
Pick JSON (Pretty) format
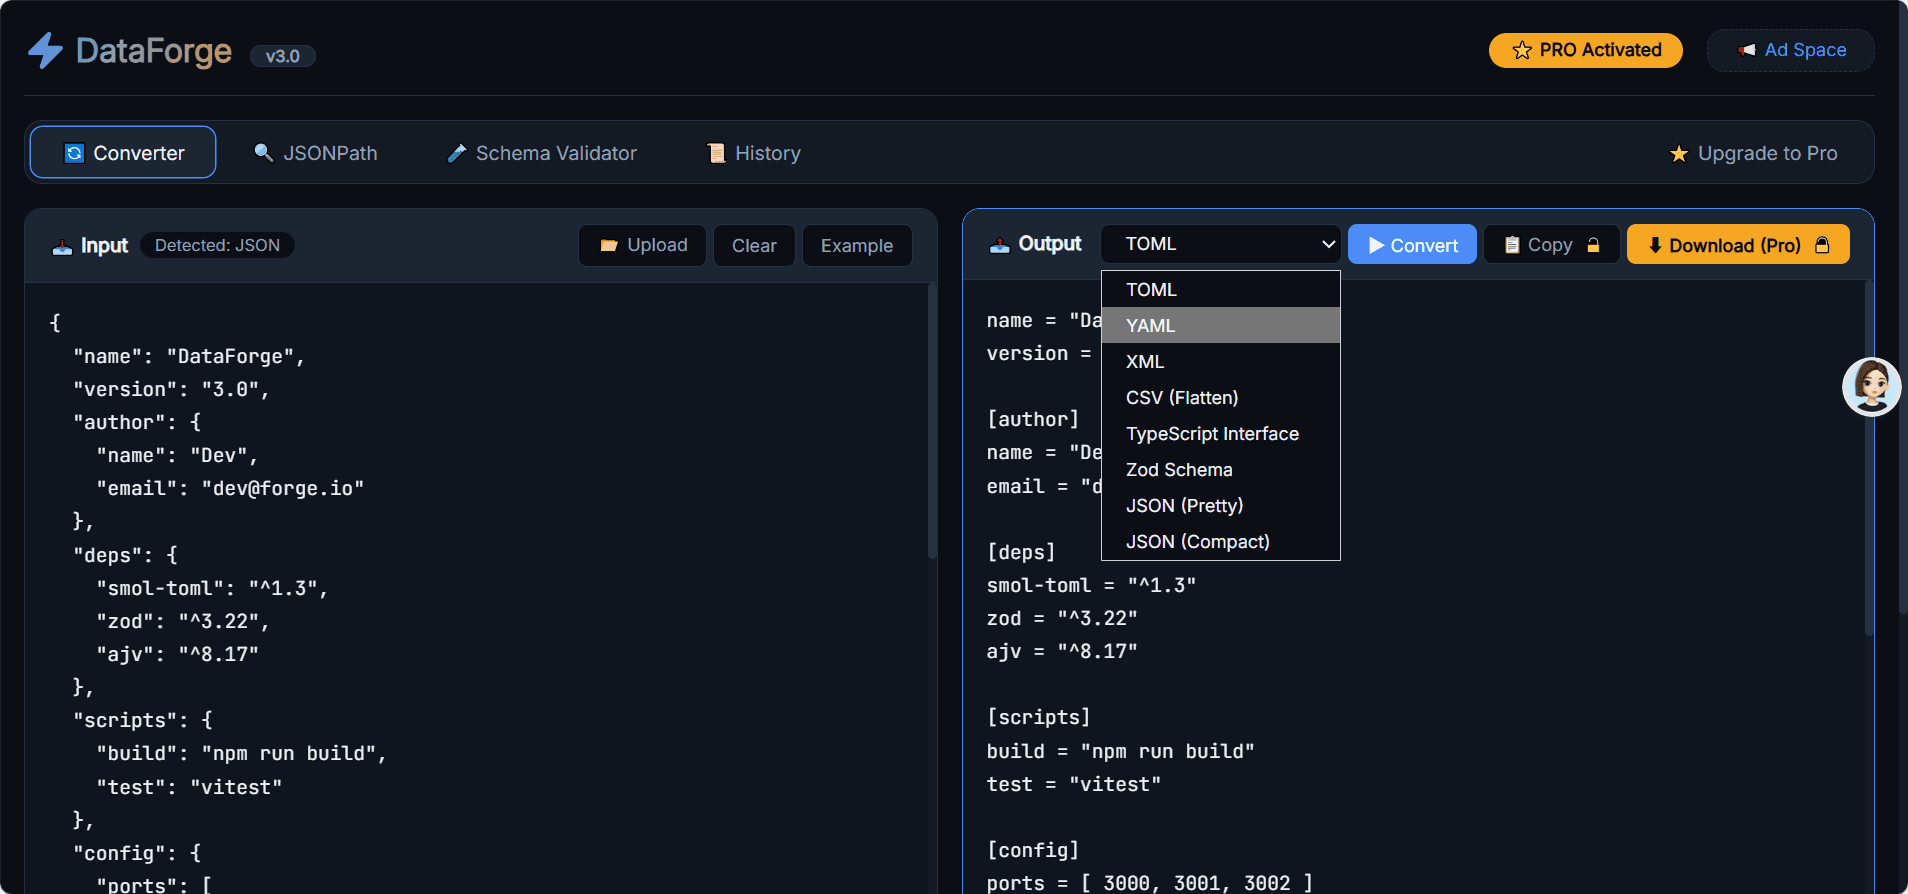tap(1220, 505)
